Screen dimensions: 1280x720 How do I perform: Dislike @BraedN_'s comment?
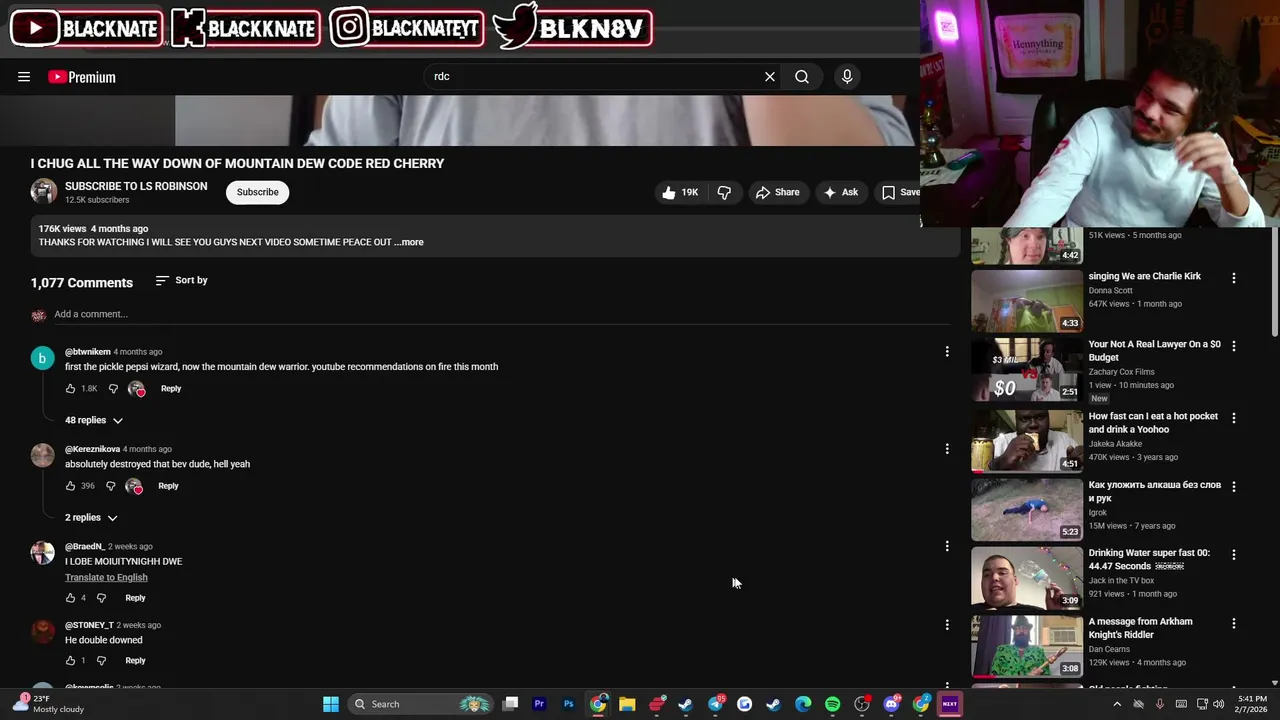101,598
